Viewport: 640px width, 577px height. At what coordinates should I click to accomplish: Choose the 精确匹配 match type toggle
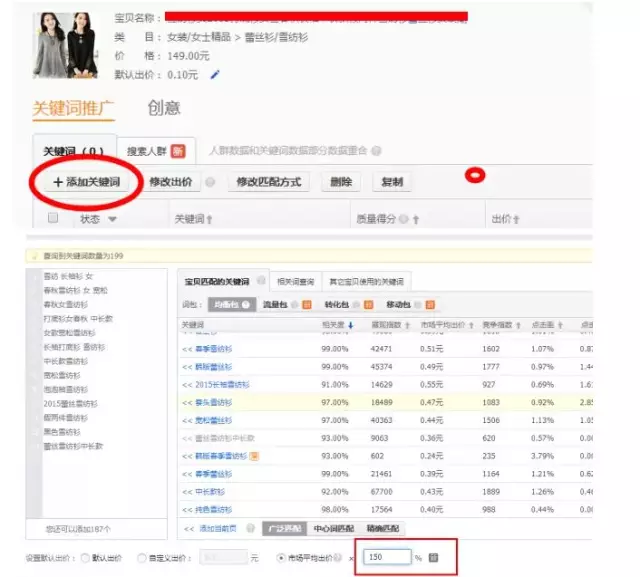pyautogui.click(x=382, y=528)
